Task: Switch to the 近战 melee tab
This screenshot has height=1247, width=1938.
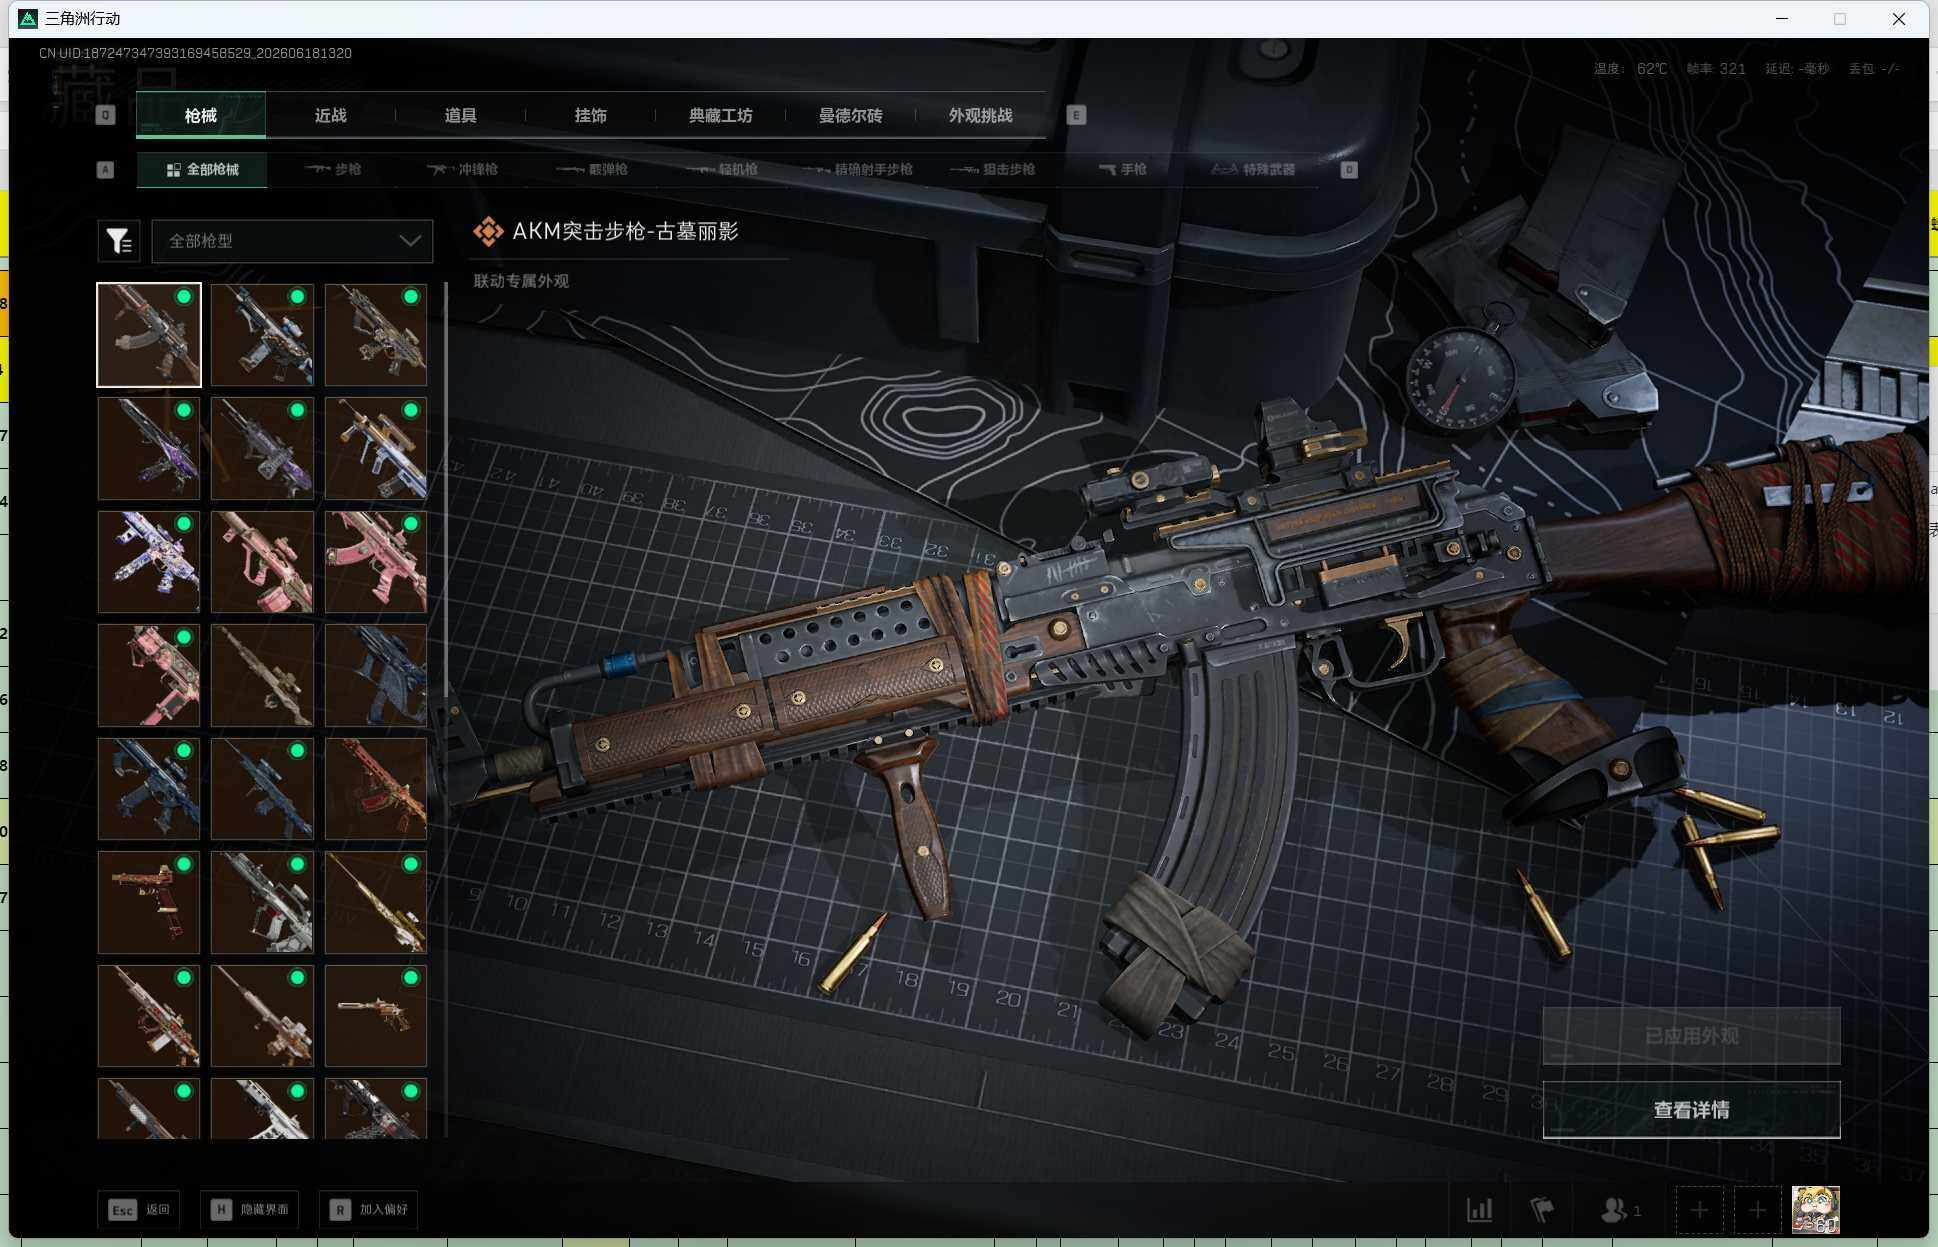Action: [x=330, y=115]
